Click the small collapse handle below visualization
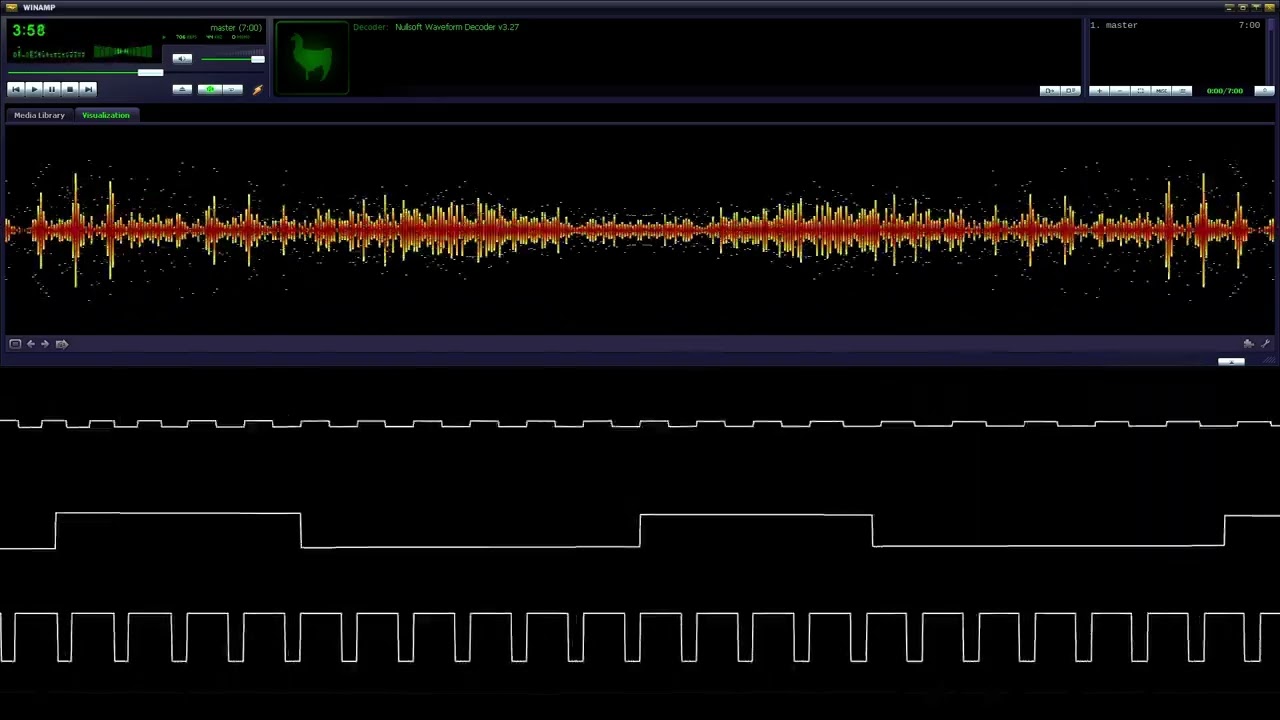This screenshot has width=1280, height=720. click(1231, 362)
